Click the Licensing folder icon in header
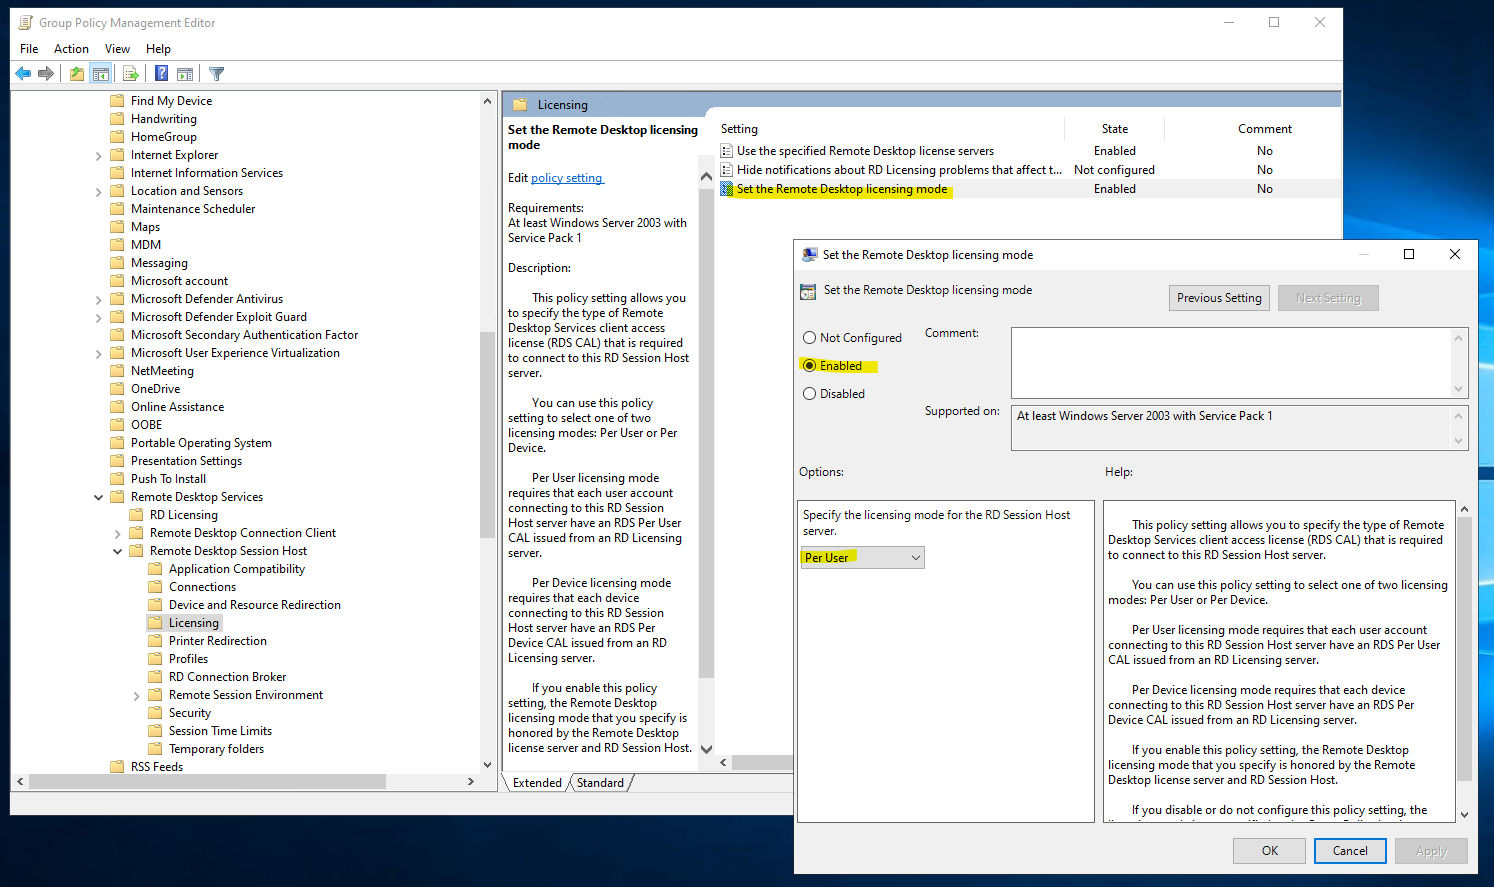 (x=520, y=104)
